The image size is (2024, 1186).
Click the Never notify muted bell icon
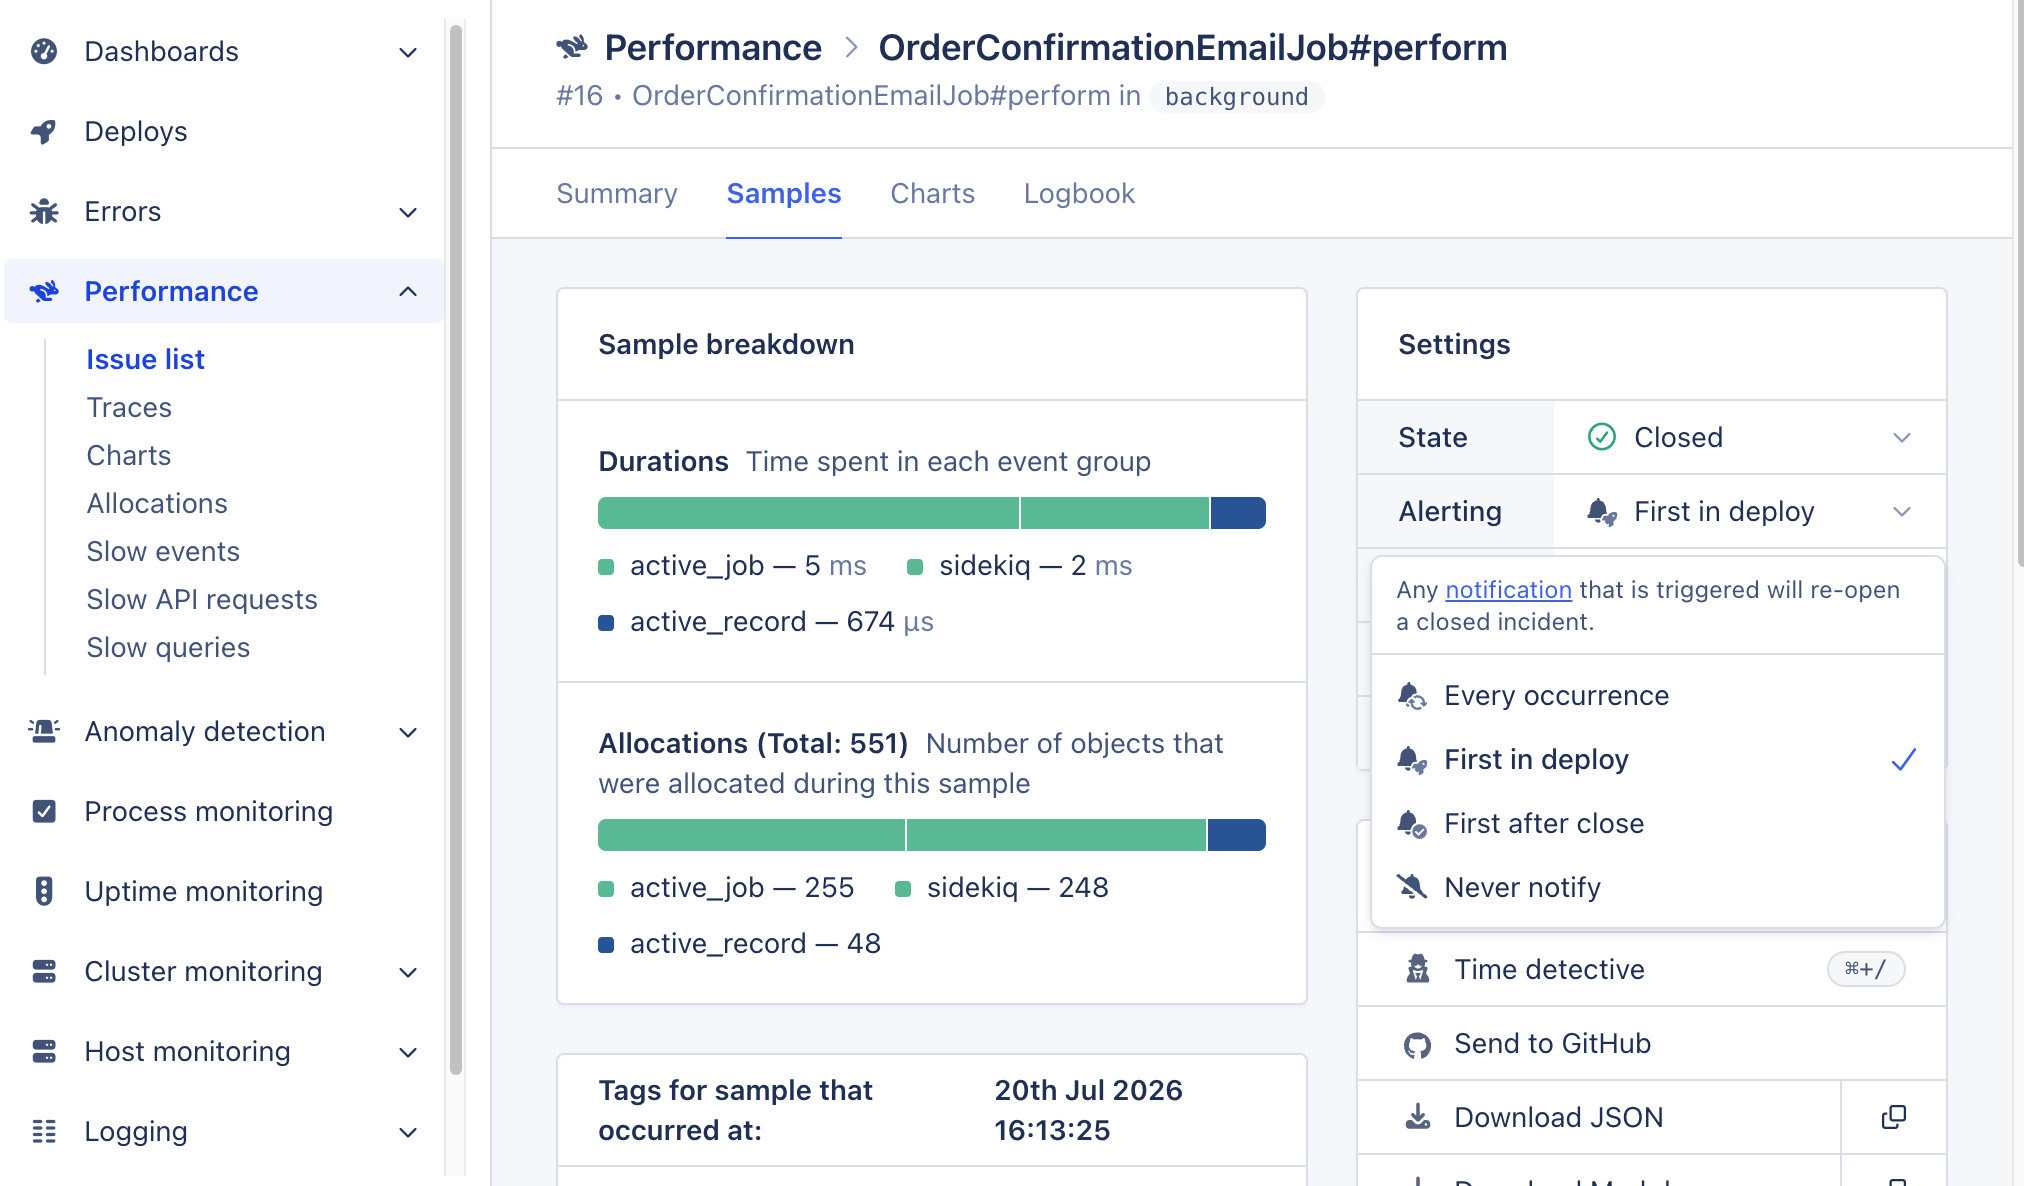tap(1412, 887)
